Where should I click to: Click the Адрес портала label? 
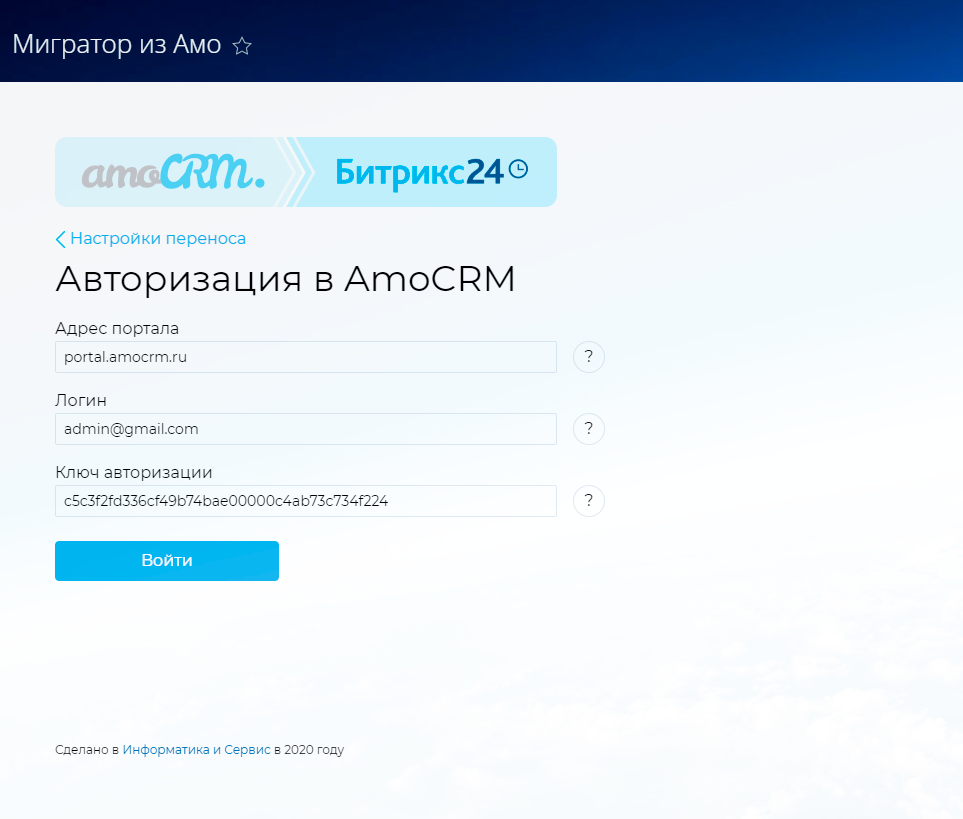click(x=117, y=328)
